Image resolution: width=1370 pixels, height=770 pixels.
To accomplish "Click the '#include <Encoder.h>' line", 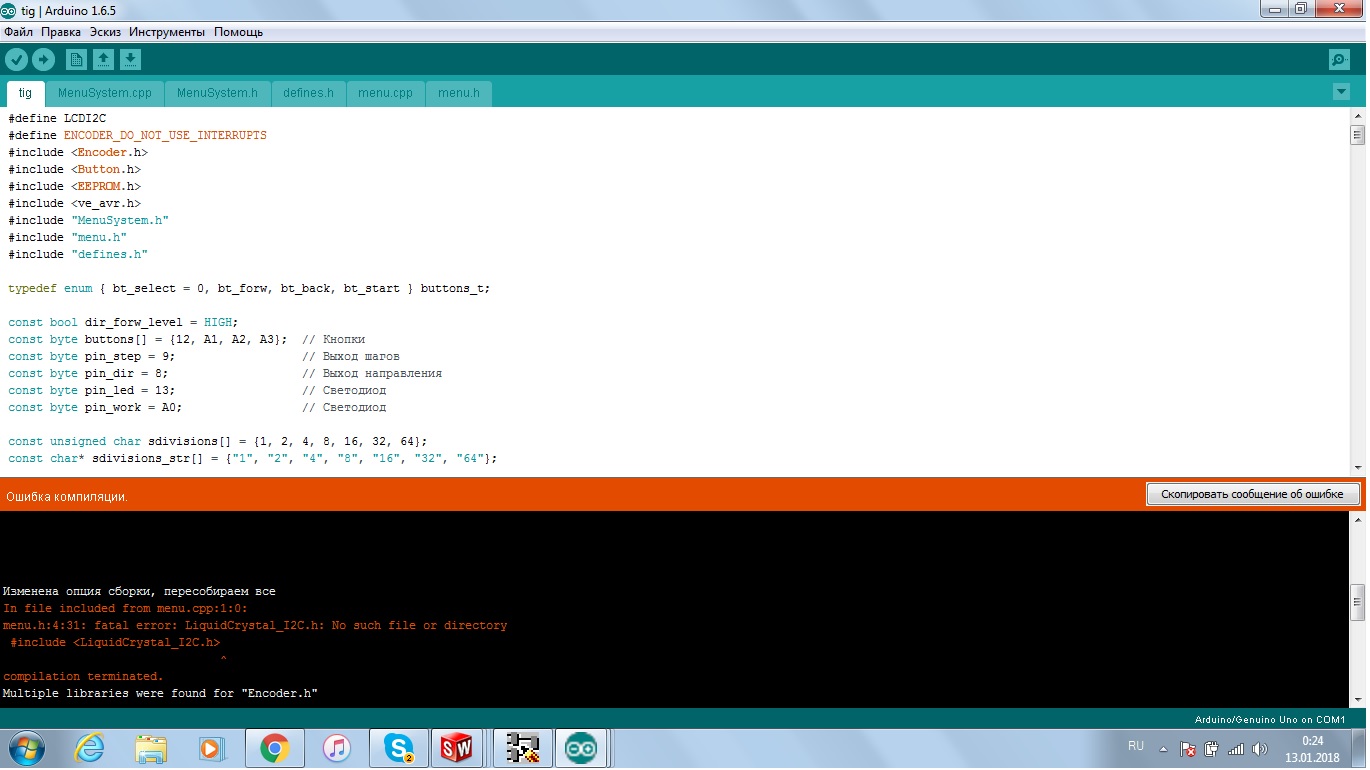I will click(x=78, y=152).
